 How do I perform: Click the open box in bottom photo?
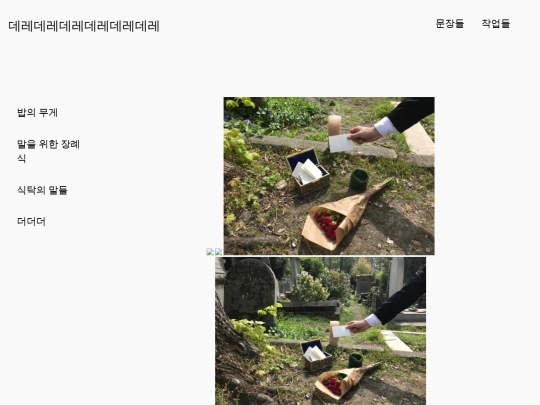317,356
